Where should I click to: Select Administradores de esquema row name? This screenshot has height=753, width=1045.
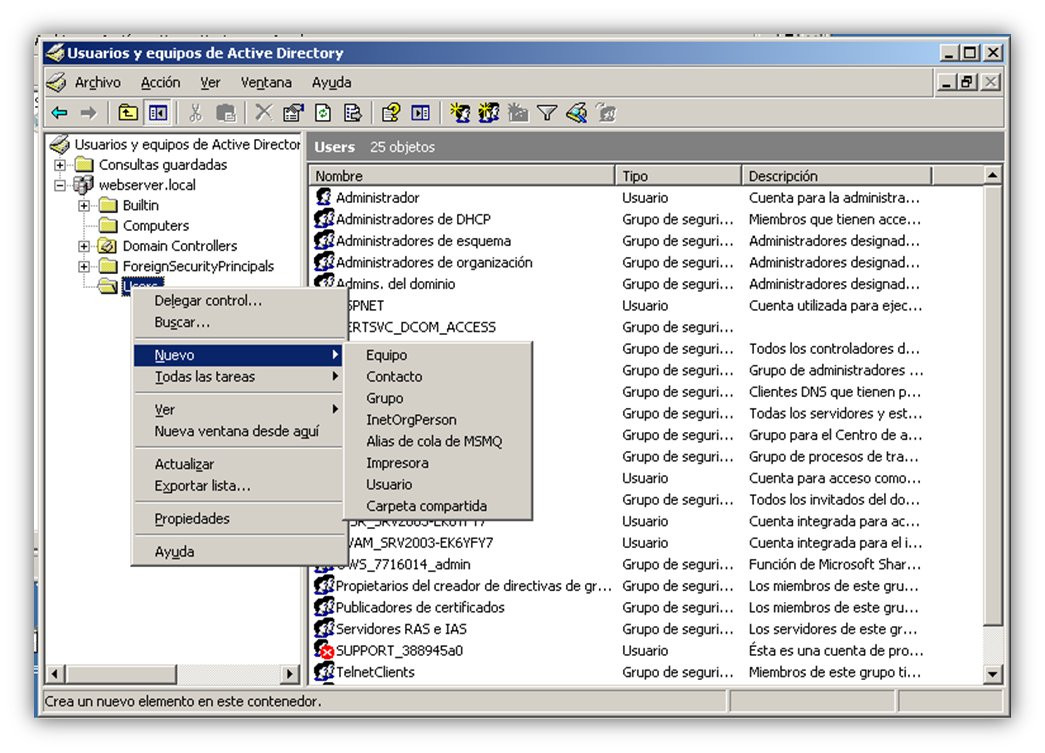pyautogui.click(x=423, y=241)
